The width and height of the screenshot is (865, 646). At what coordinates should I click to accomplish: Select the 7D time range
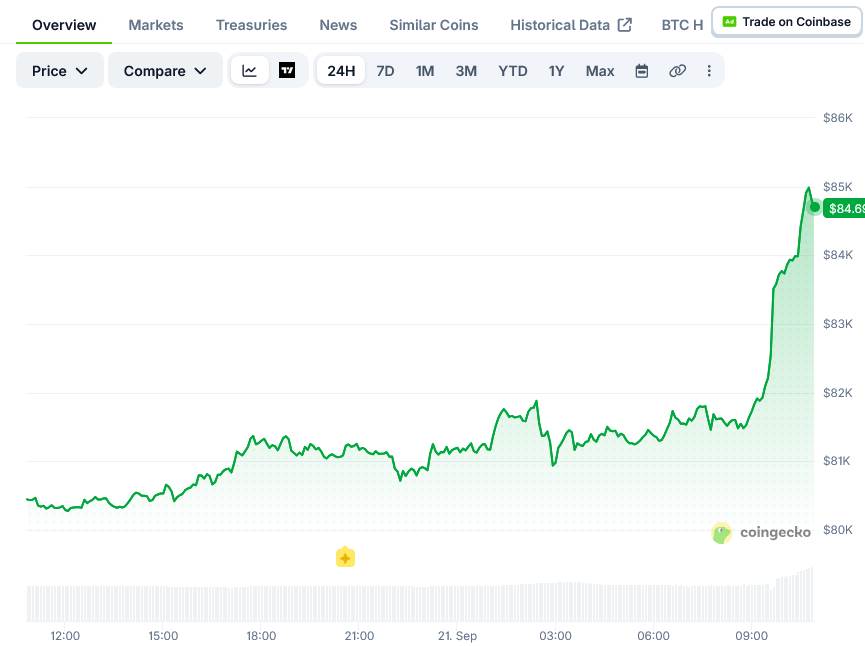pos(385,71)
